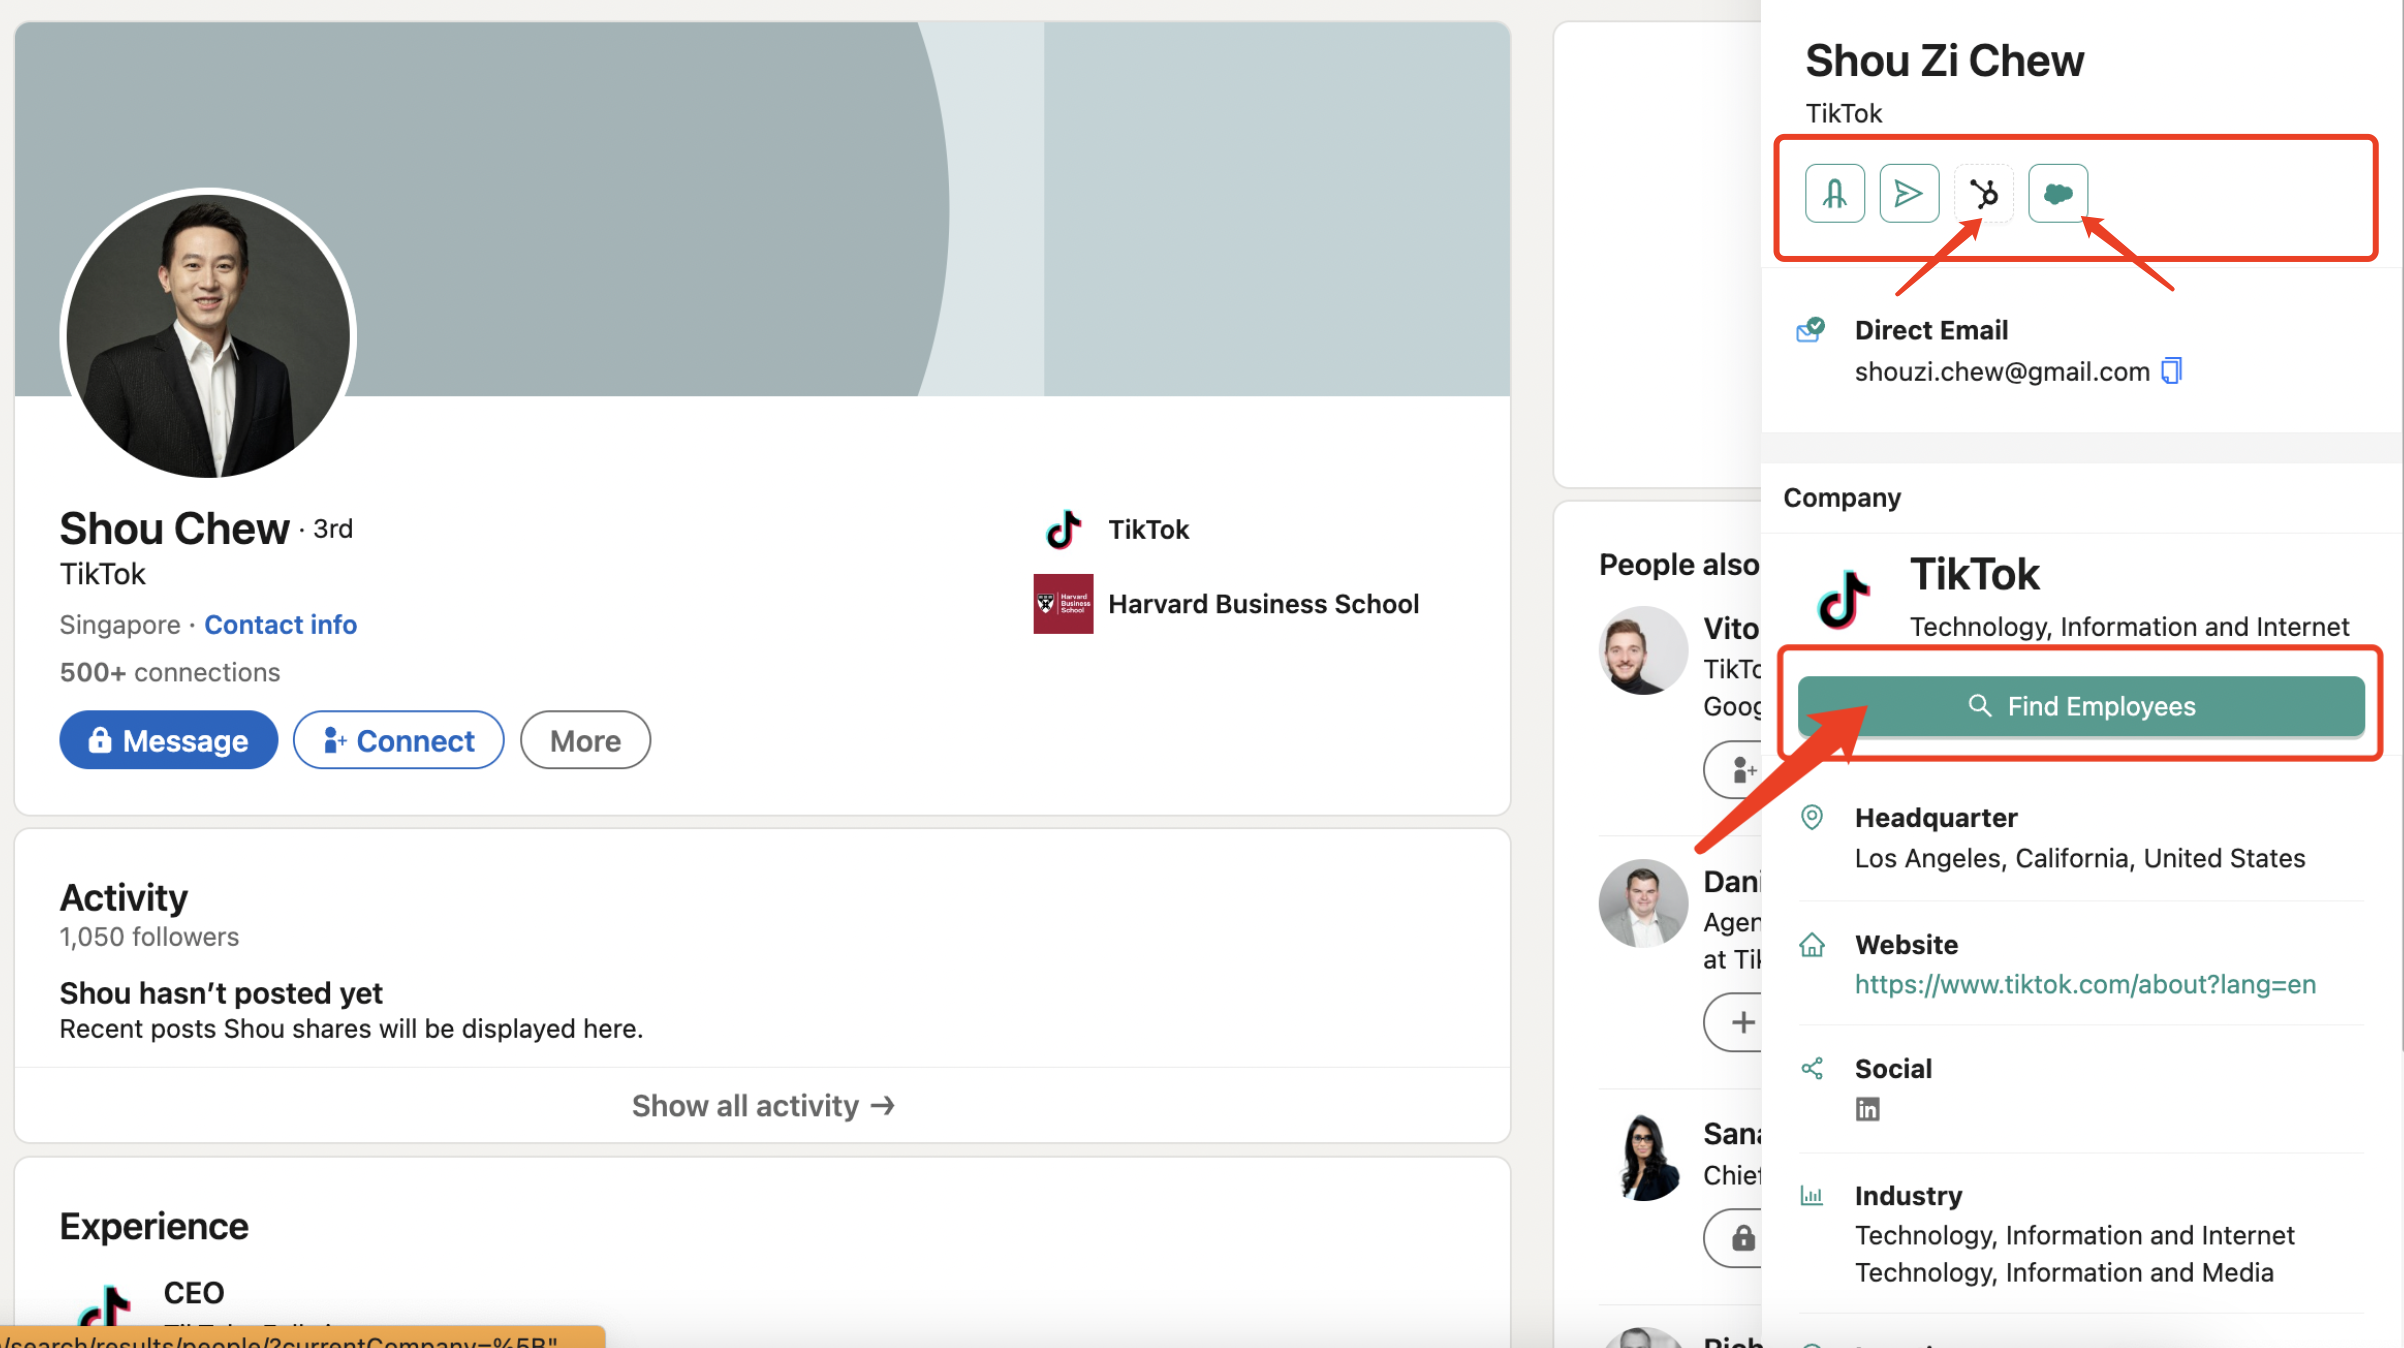
Task: Open the LinkedIn social icon
Action: (1867, 1109)
